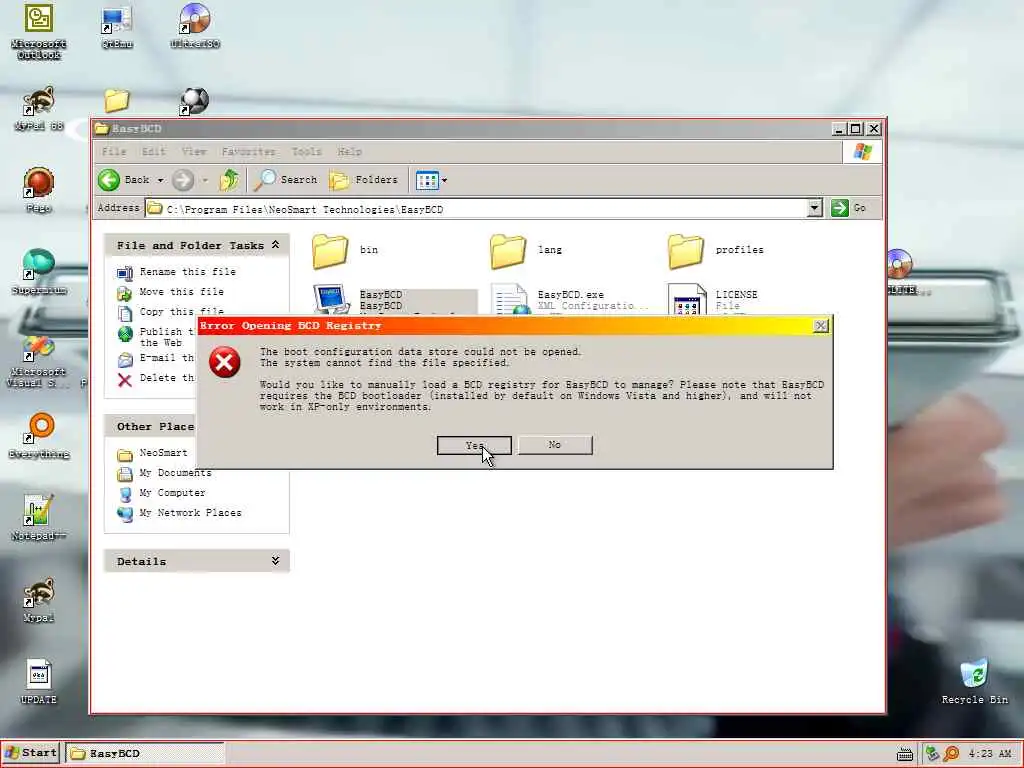Open the View menu

194,152
